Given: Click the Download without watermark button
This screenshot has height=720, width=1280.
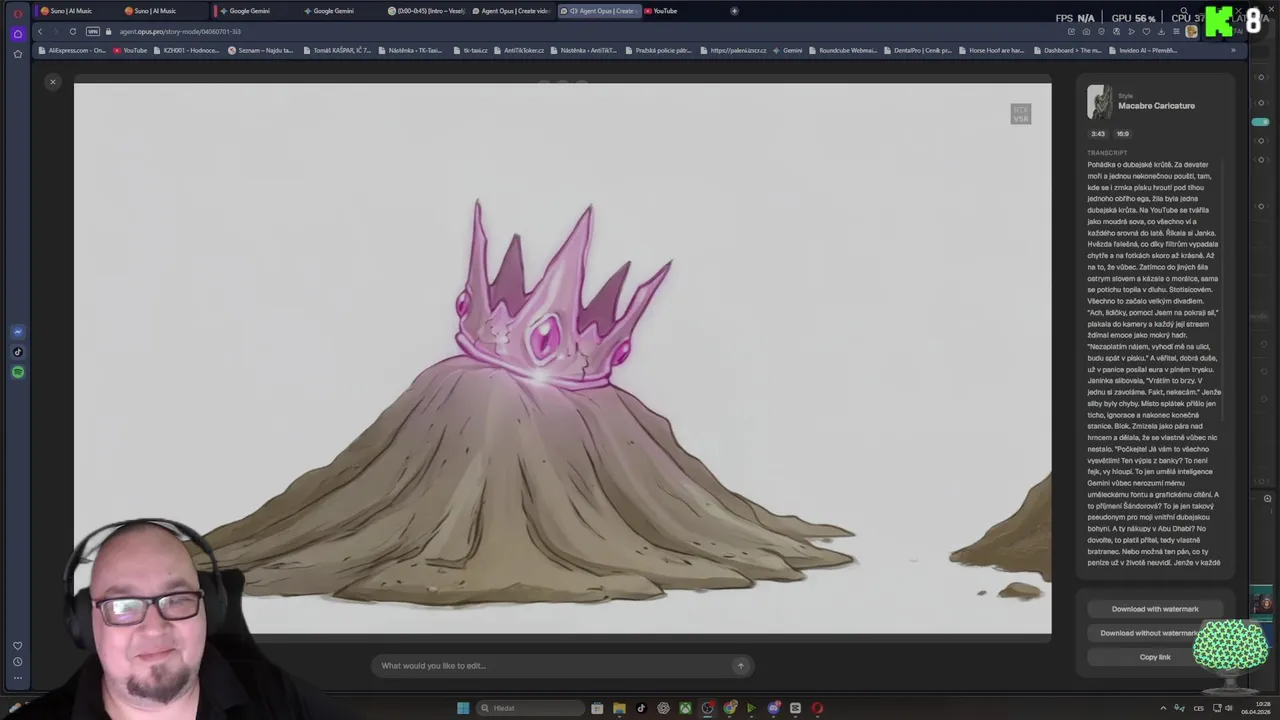Looking at the screenshot, I should pos(1155,633).
